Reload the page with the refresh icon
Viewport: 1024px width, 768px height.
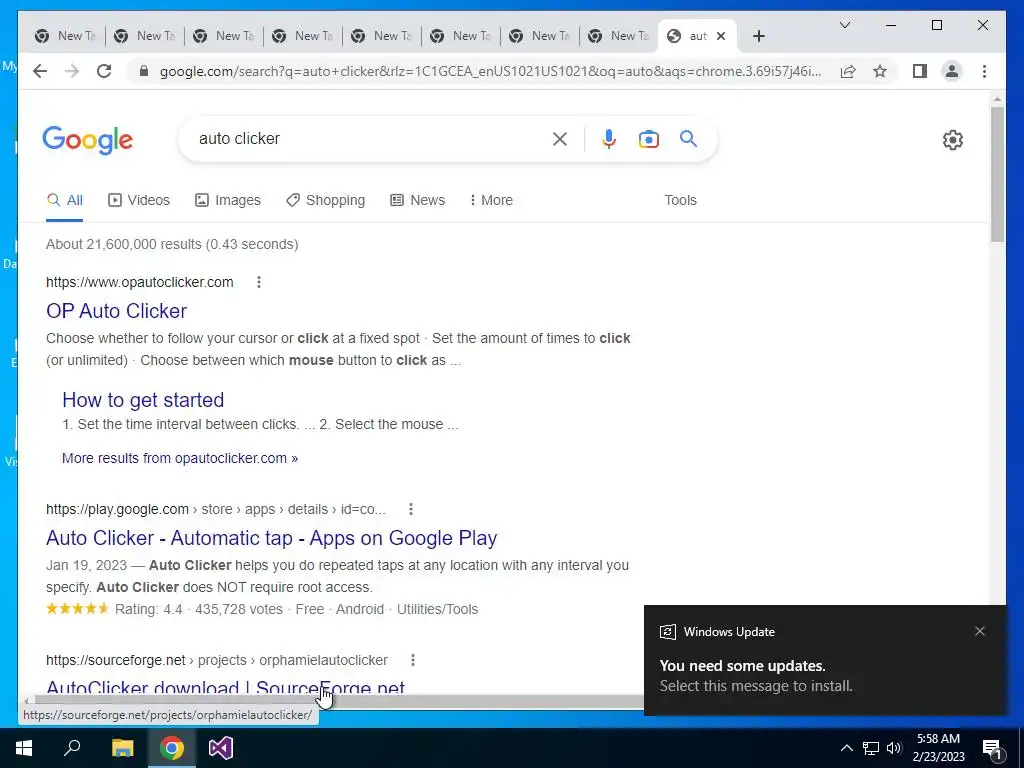[104, 71]
